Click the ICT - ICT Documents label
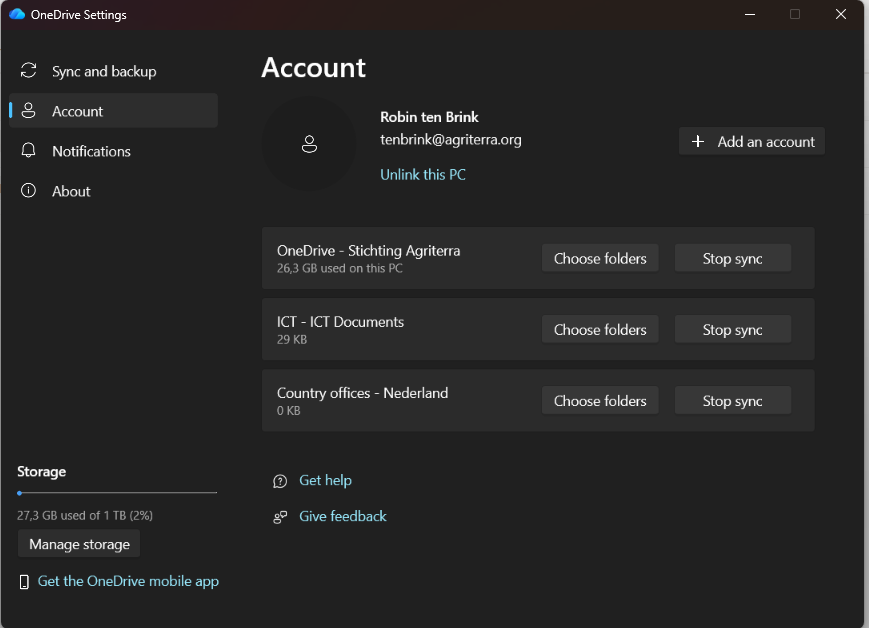 click(x=340, y=322)
